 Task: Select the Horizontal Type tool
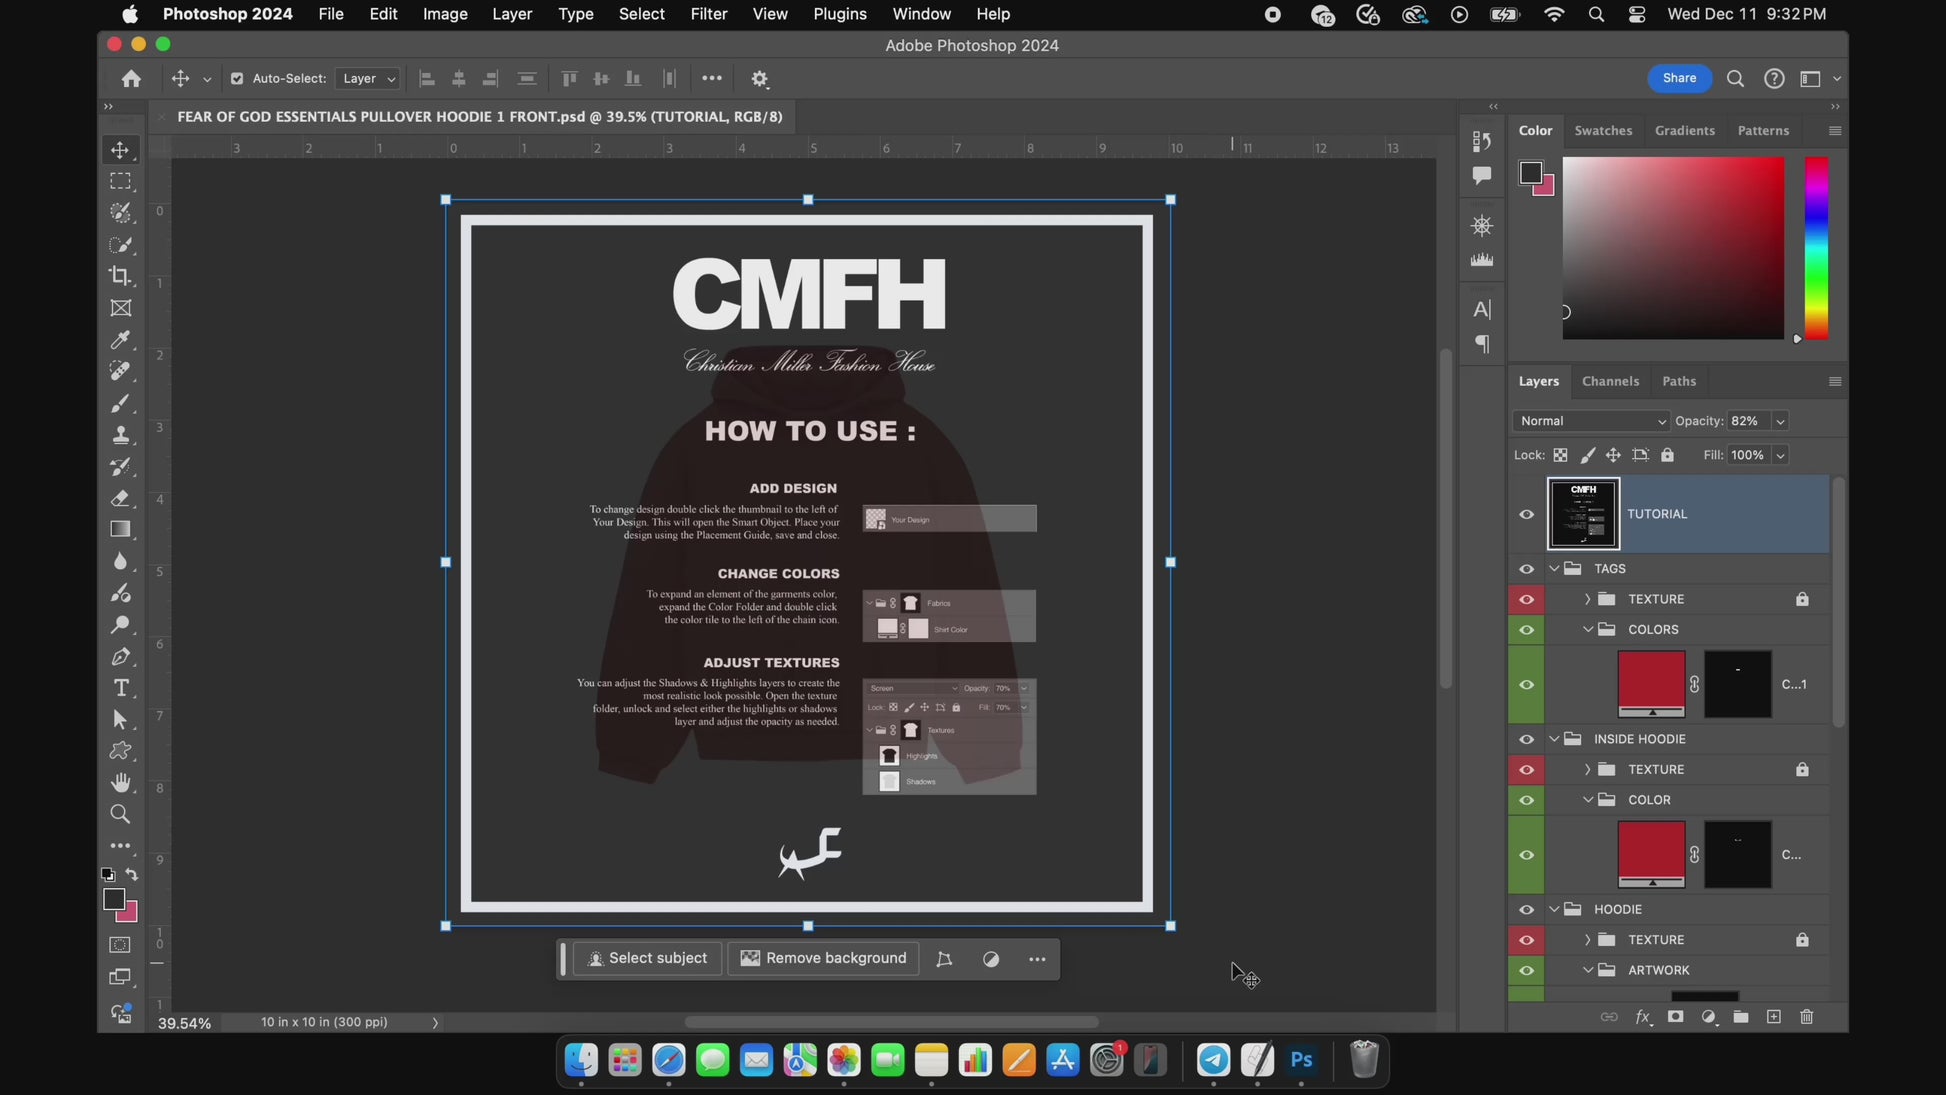point(120,688)
